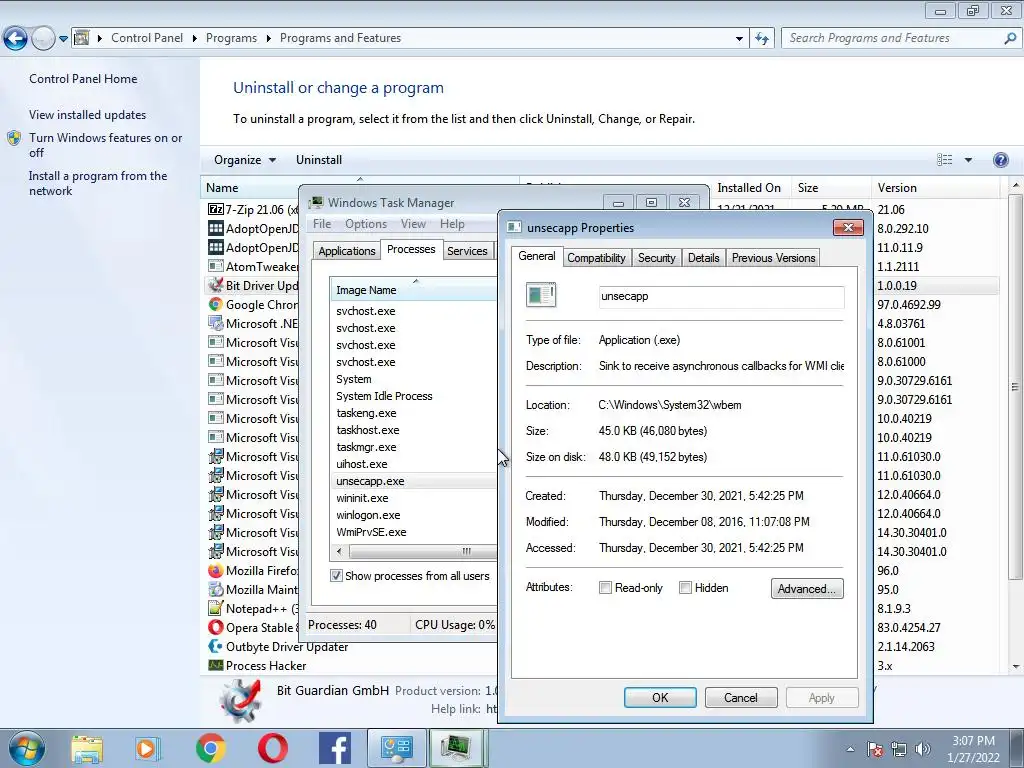Screen dimensions: 1024x768
Task: Open Task Manager File menu
Action: pyautogui.click(x=322, y=224)
